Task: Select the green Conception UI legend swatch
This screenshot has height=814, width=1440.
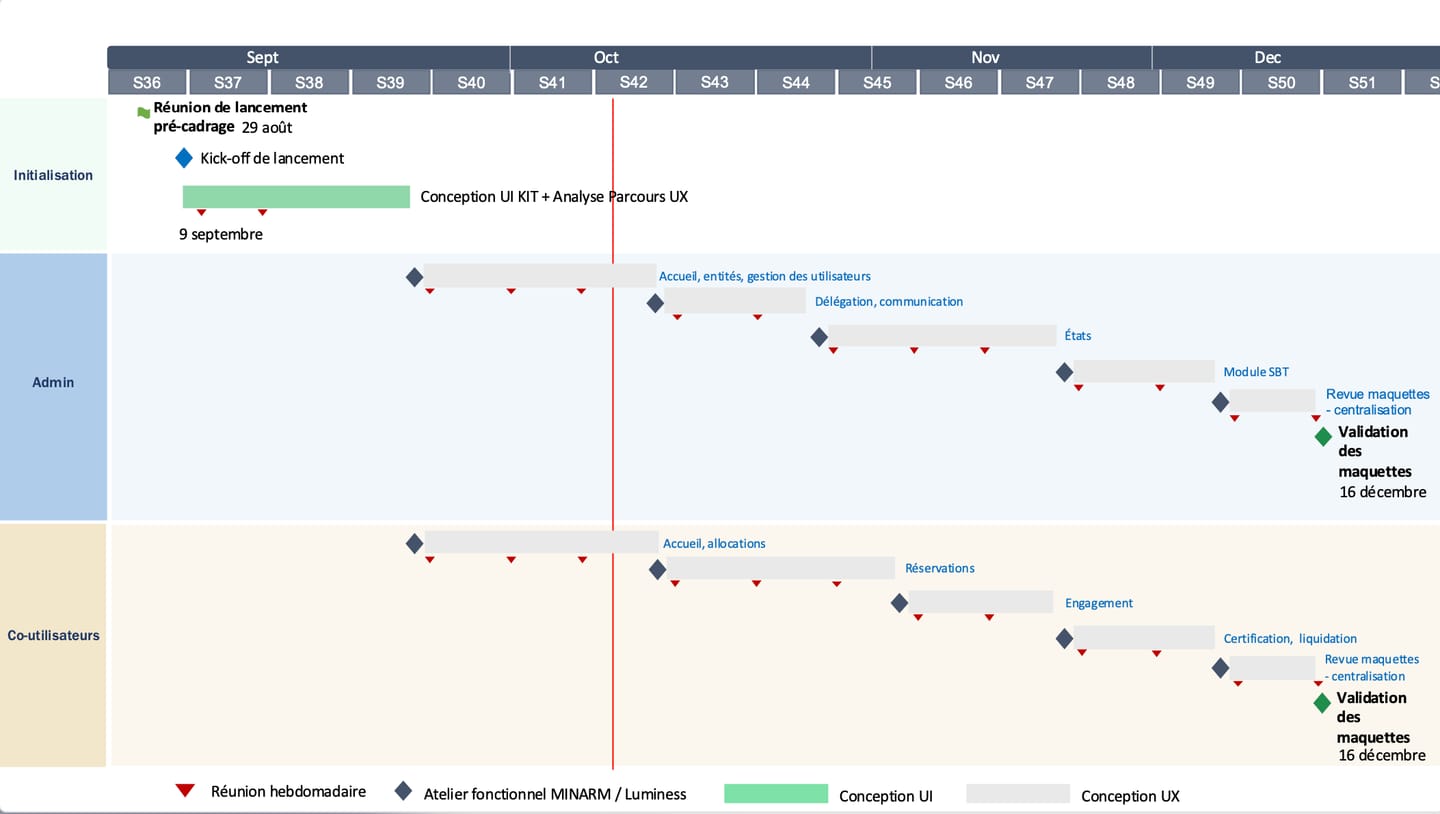Action: coord(776,794)
